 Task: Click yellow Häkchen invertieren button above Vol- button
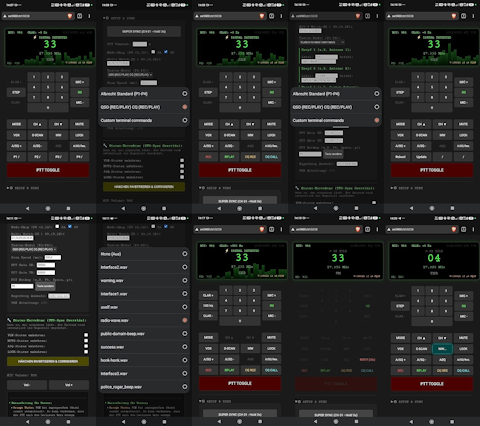pos(48,361)
